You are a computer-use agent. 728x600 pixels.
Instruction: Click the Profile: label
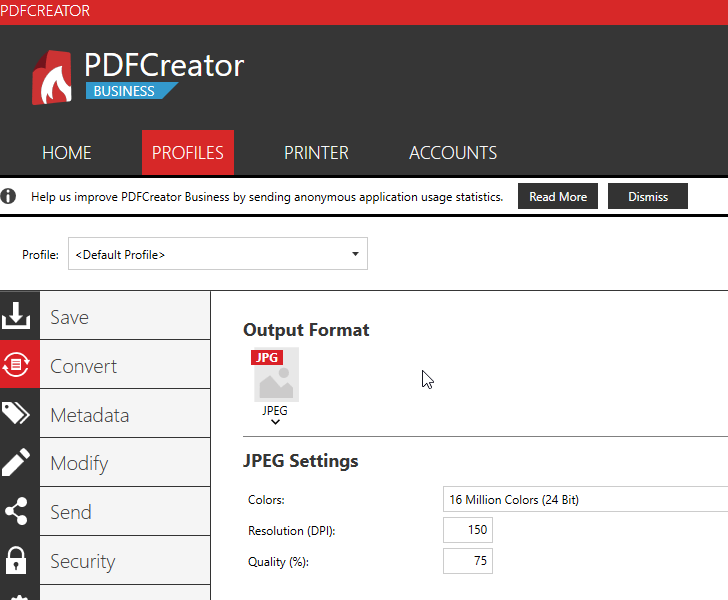pos(40,254)
